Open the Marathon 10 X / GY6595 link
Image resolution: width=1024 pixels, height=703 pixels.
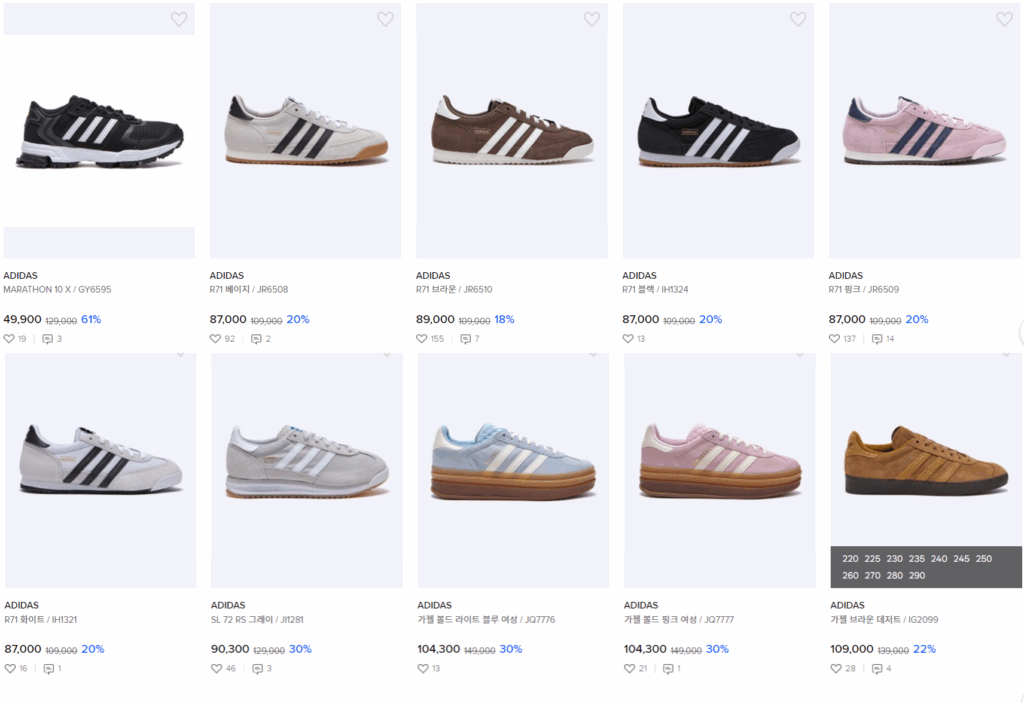tap(57, 290)
